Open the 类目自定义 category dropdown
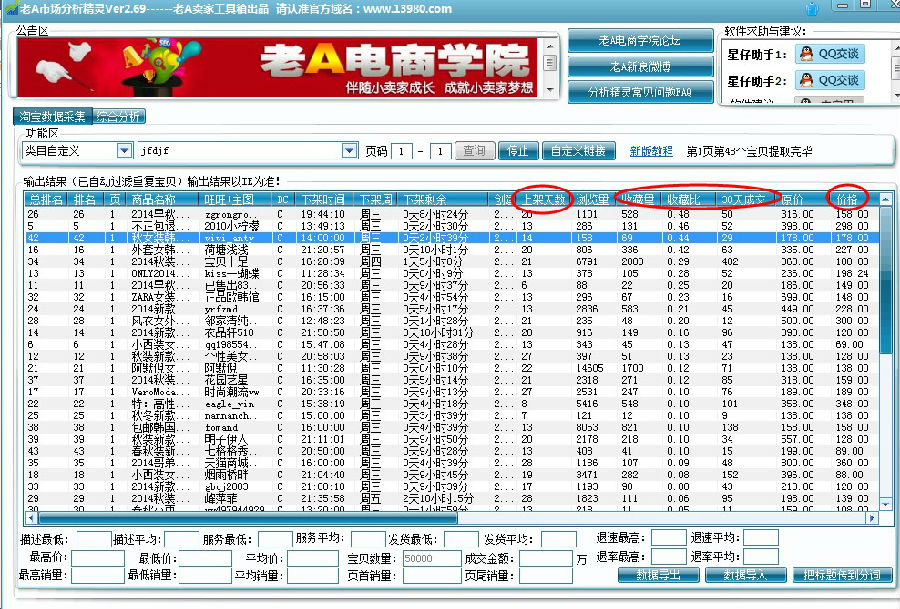Image resolution: width=900 pixels, height=609 pixels. tap(124, 150)
